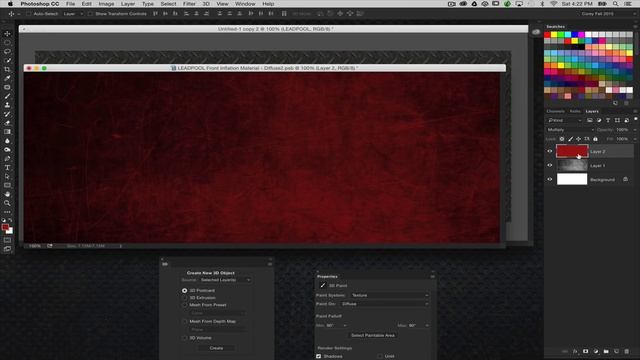
Task: Toggle Background layer visibility eye
Action: point(550,179)
